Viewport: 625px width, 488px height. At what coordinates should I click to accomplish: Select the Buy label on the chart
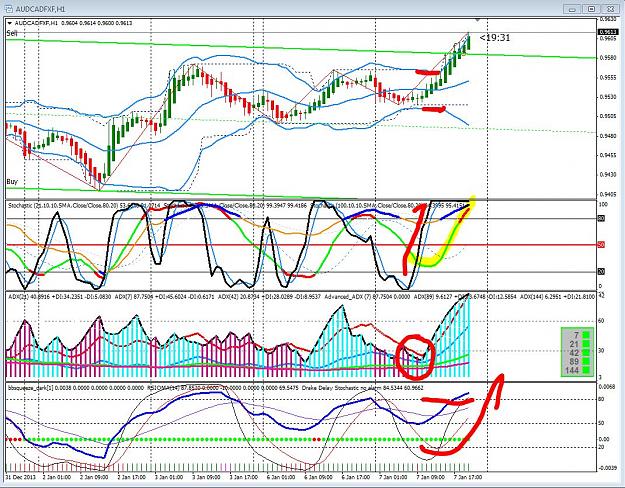tap(12, 181)
